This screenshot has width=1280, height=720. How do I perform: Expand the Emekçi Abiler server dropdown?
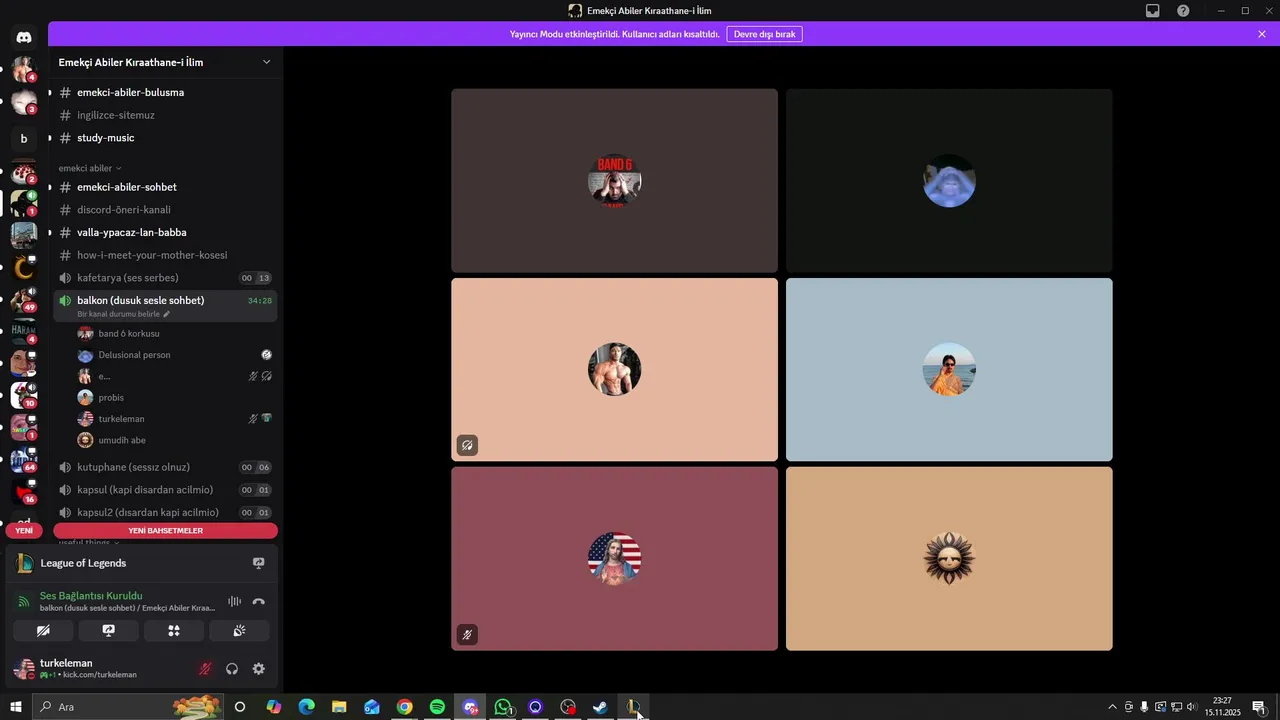click(x=266, y=62)
